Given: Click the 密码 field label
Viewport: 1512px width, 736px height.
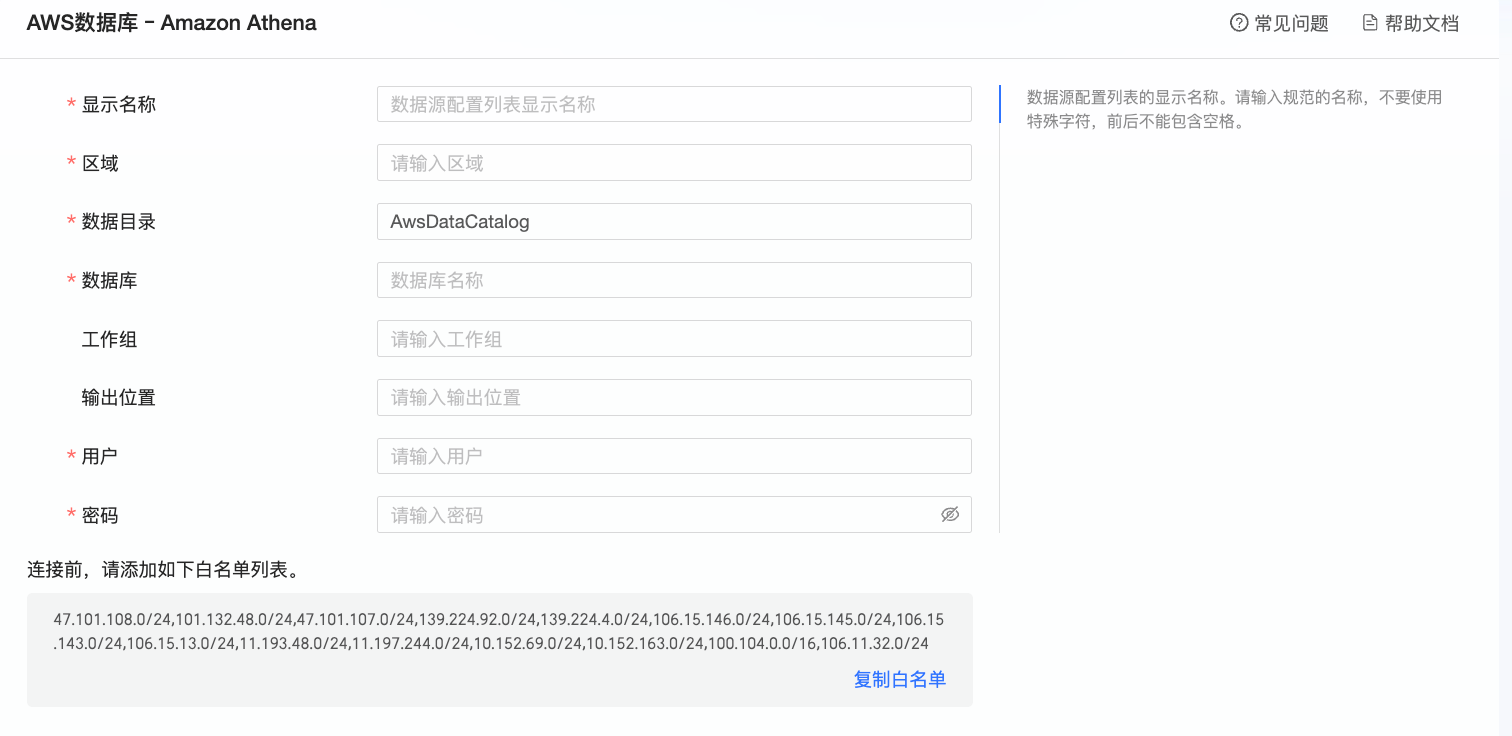Looking at the screenshot, I should pos(100,515).
